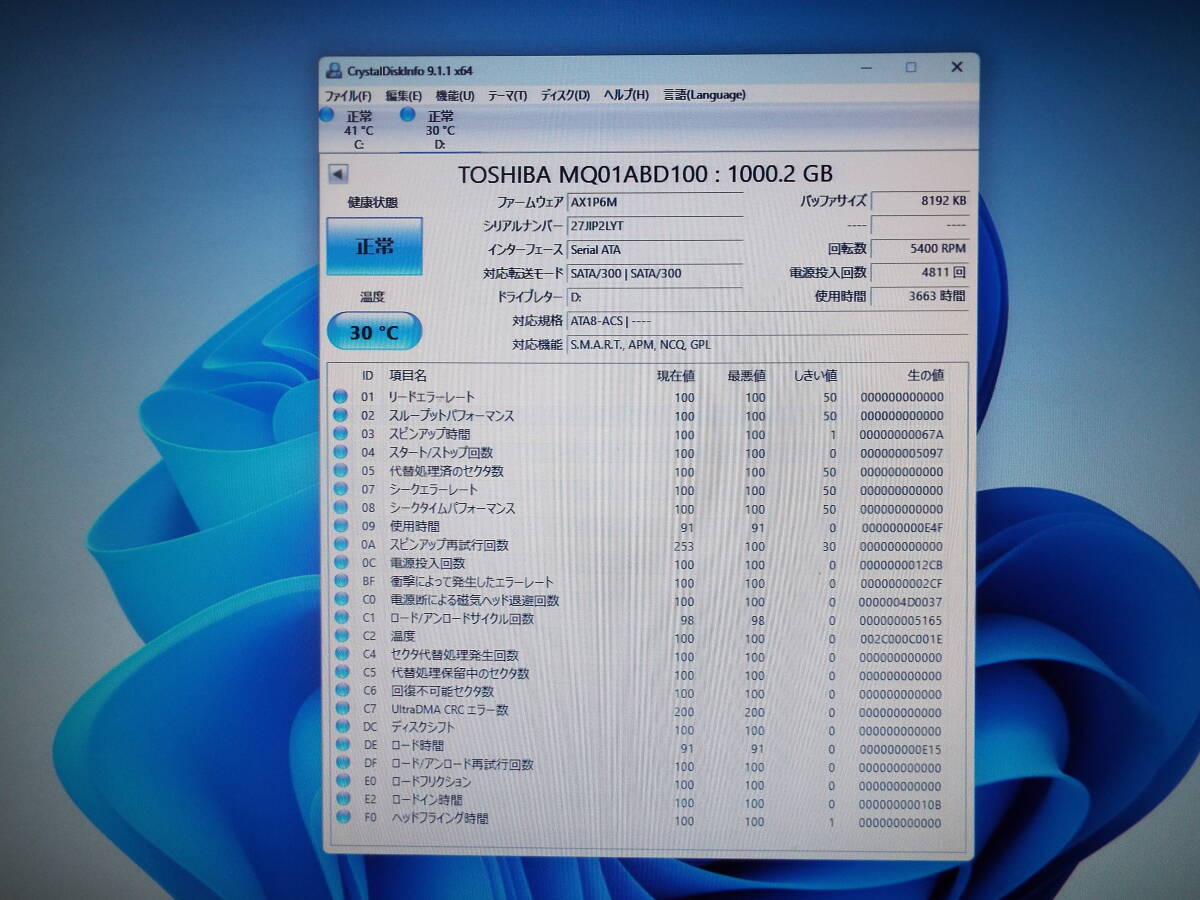Click the status orb for 07 シークエラーレート
1200x900 pixels.
pyautogui.click(x=341, y=489)
